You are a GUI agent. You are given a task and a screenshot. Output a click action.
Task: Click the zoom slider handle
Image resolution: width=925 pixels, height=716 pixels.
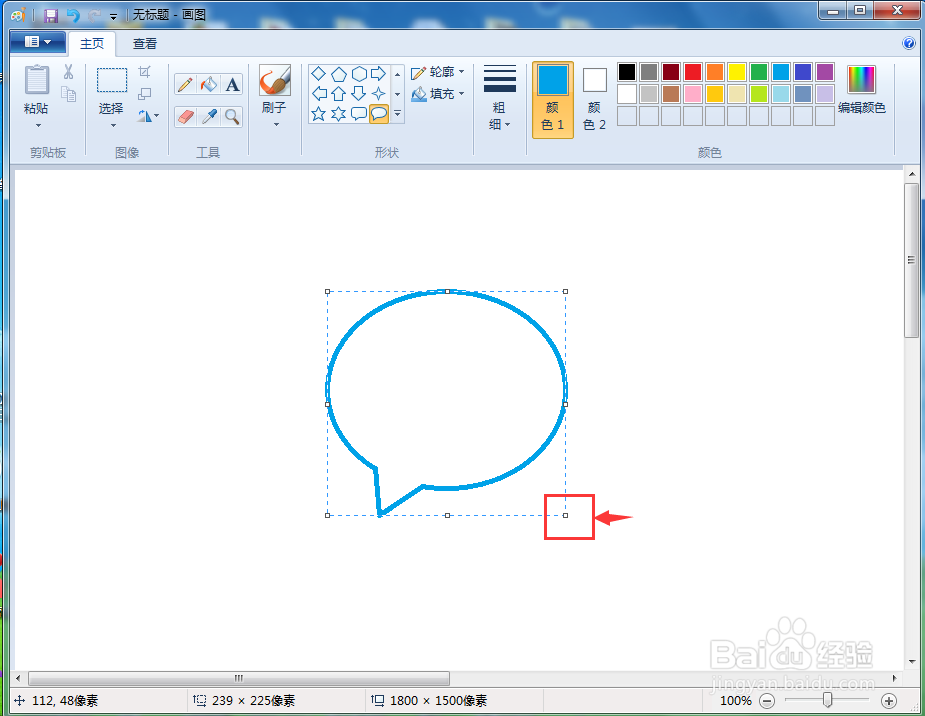tap(828, 700)
